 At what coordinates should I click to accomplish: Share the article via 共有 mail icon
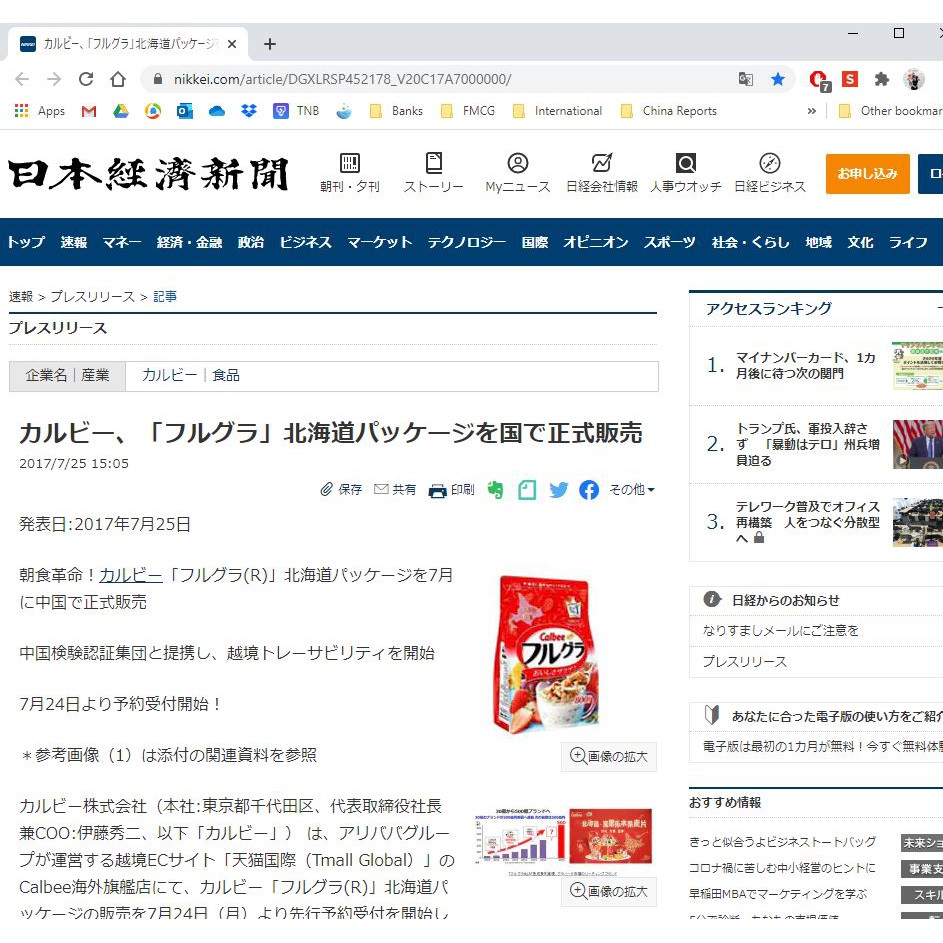click(395, 490)
